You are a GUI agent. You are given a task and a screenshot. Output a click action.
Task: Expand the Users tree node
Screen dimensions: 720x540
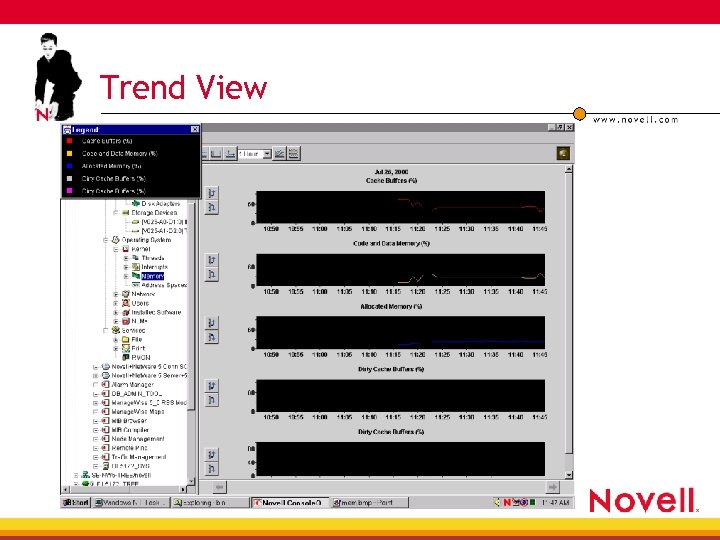click(x=116, y=303)
